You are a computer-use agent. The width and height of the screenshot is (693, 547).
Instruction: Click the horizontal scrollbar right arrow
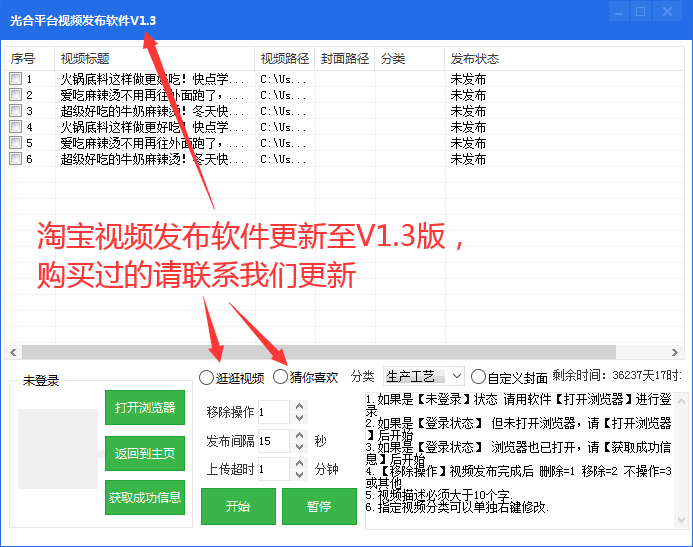click(675, 352)
